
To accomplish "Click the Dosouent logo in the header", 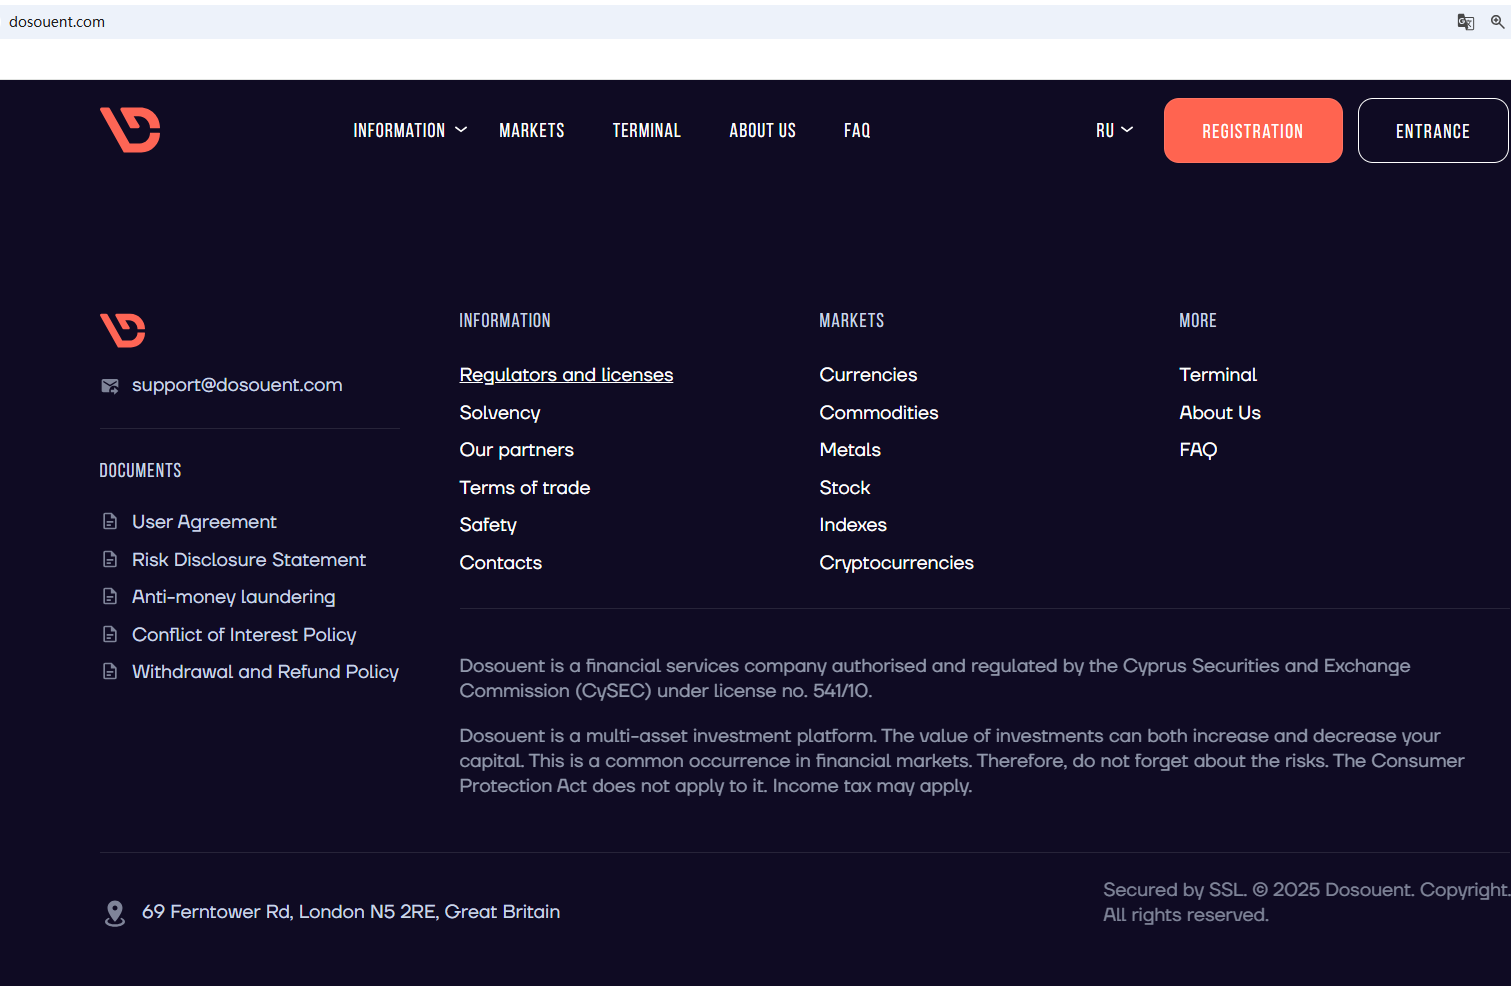I will click(130, 130).
